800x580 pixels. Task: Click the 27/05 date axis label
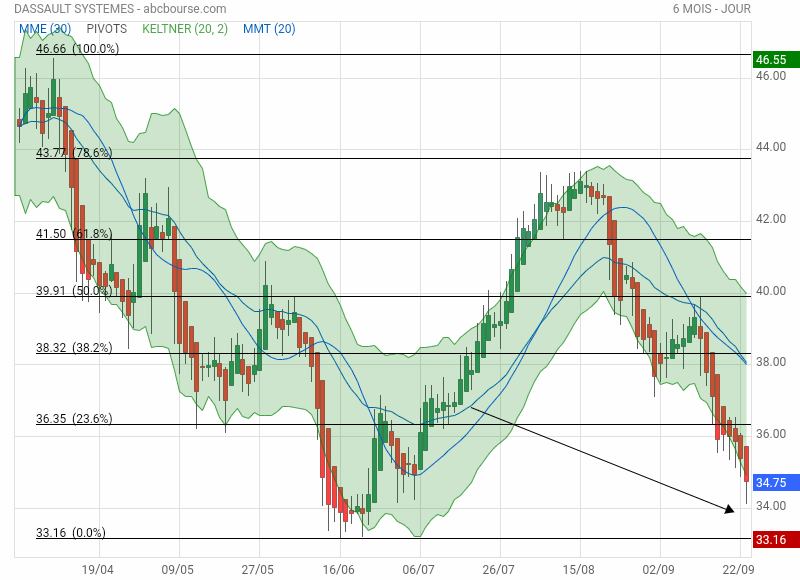click(258, 569)
